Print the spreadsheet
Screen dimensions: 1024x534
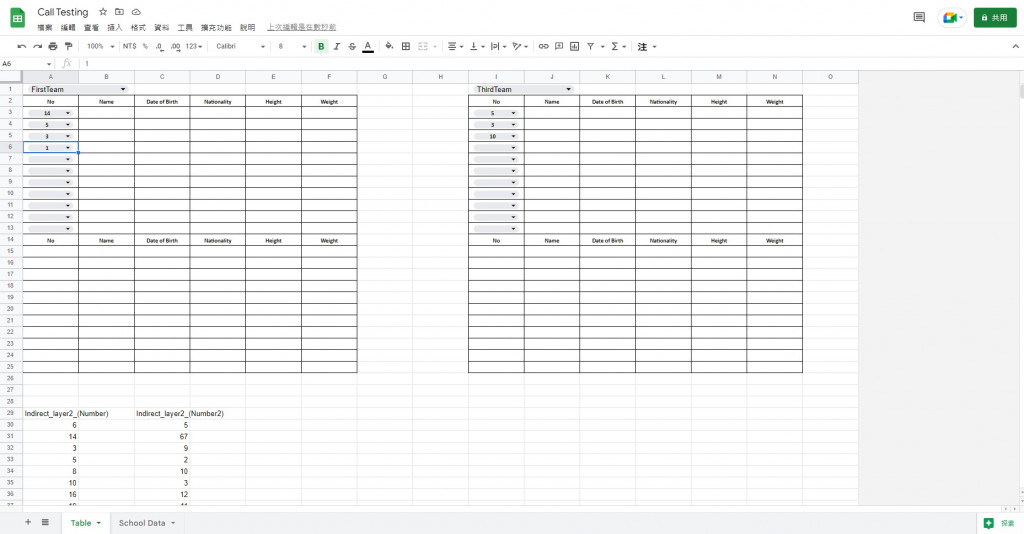click(x=53, y=46)
